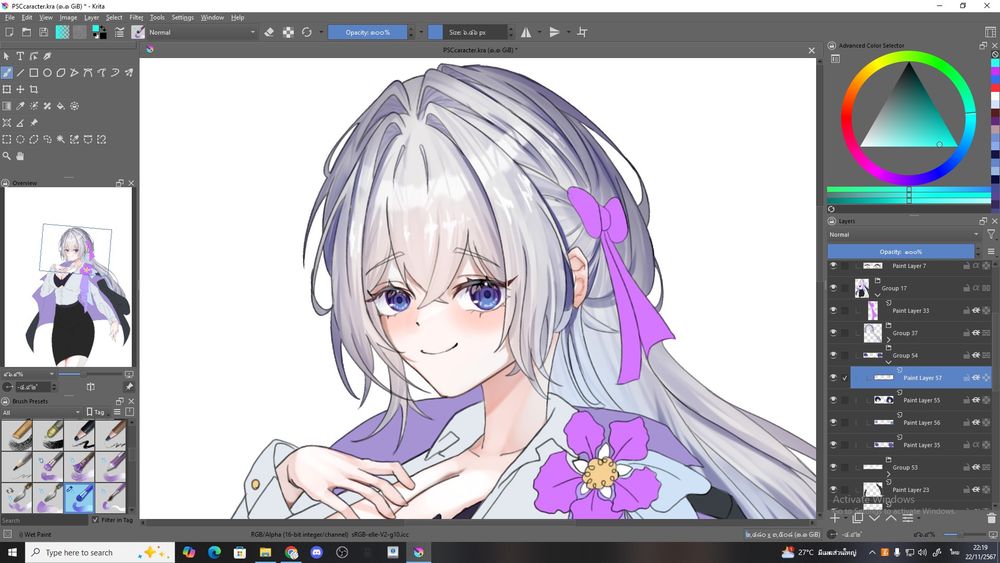This screenshot has height=563, width=1000.
Task: Select the Gradient tool
Action: (x=6, y=106)
